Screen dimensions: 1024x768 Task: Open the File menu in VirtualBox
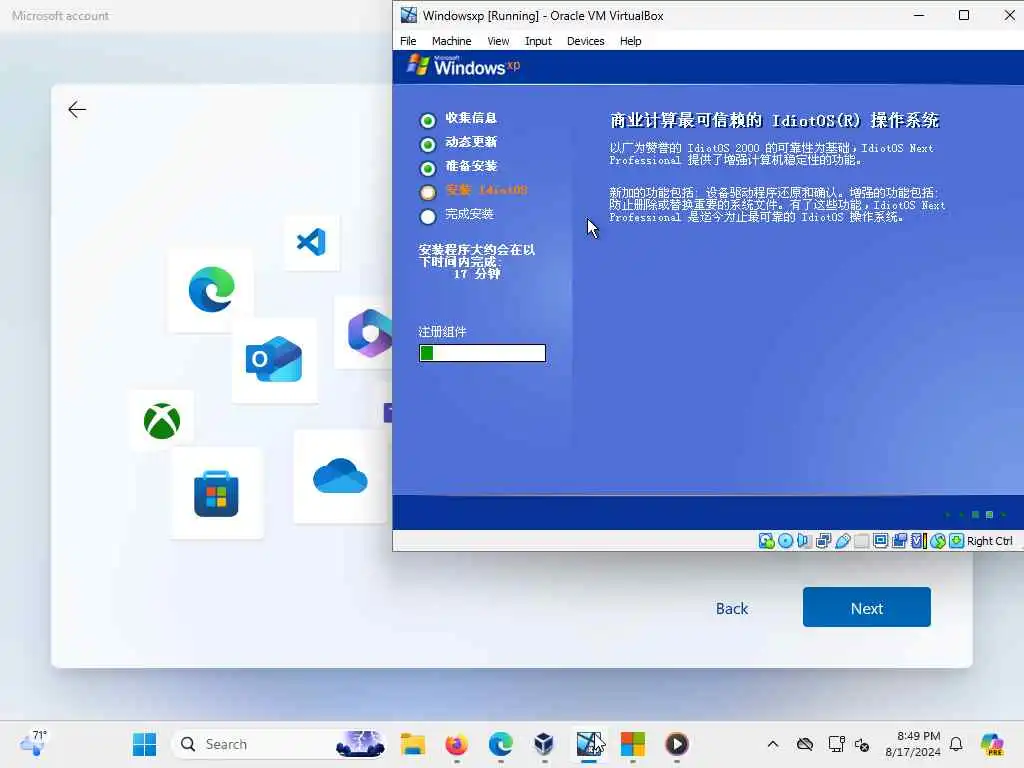click(408, 40)
